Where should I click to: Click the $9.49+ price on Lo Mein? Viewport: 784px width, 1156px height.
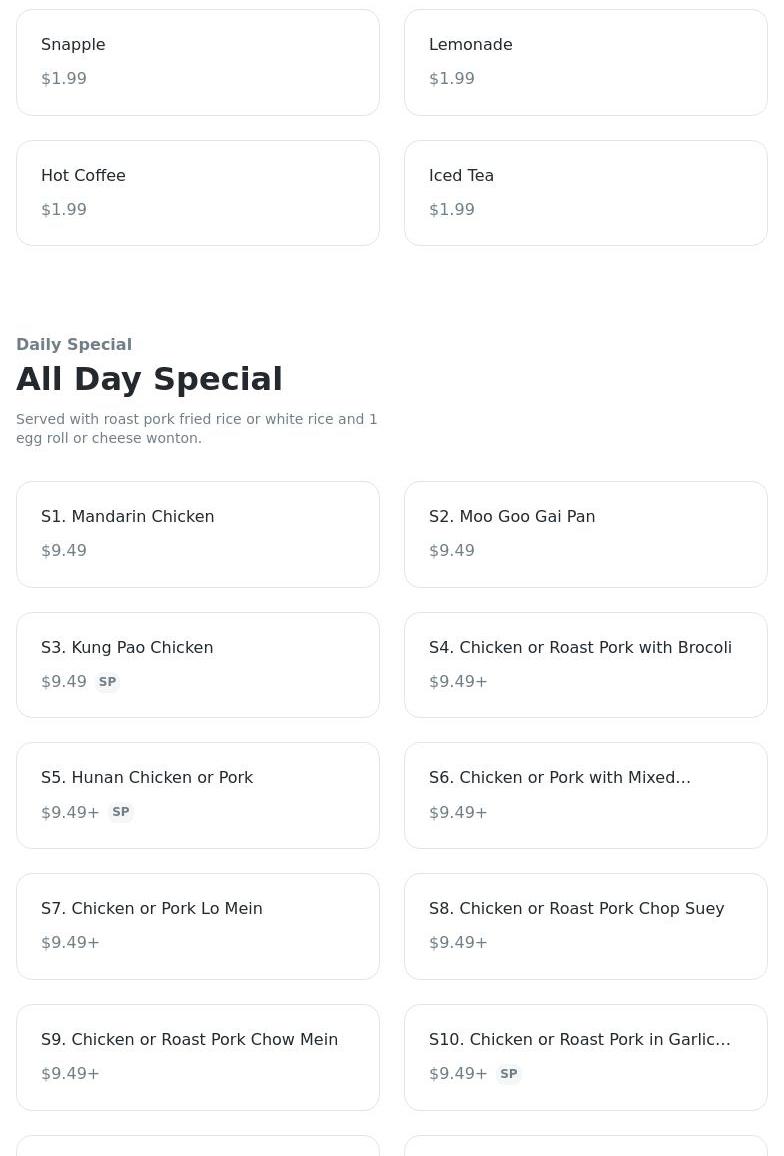tap(70, 943)
